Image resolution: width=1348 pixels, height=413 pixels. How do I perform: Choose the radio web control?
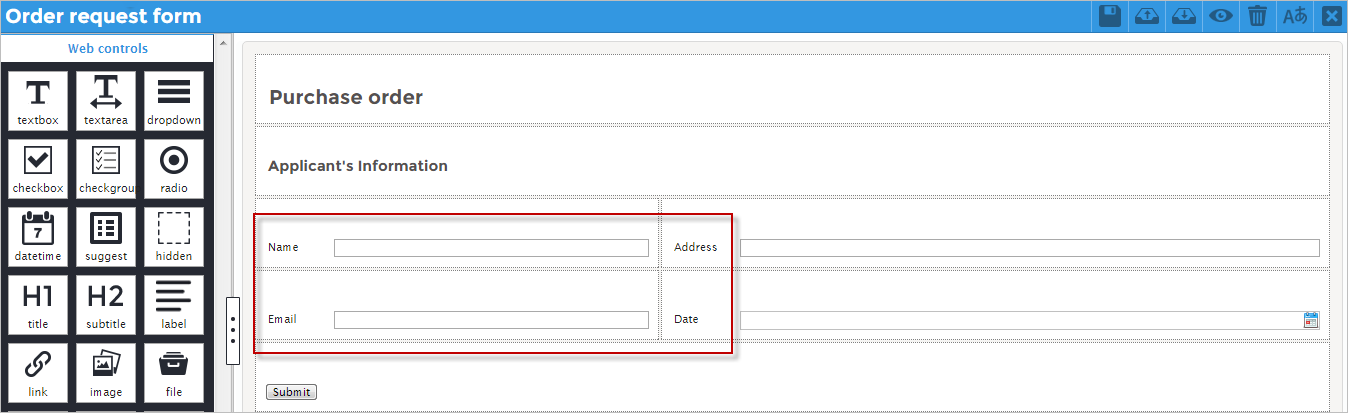coord(174,169)
